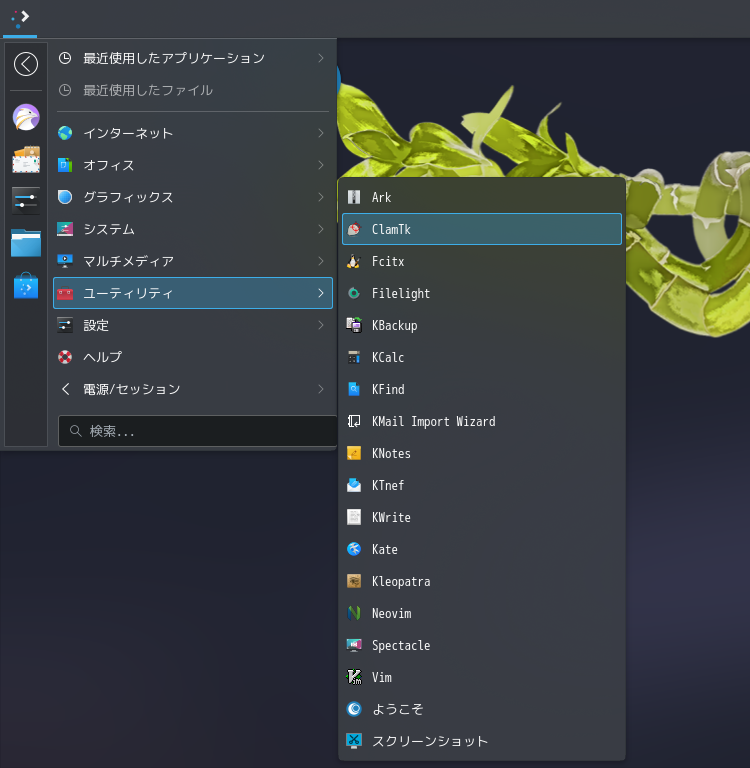
Task: Select 最近使用したファイル entry
Action: pyautogui.click(x=193, y=90)
